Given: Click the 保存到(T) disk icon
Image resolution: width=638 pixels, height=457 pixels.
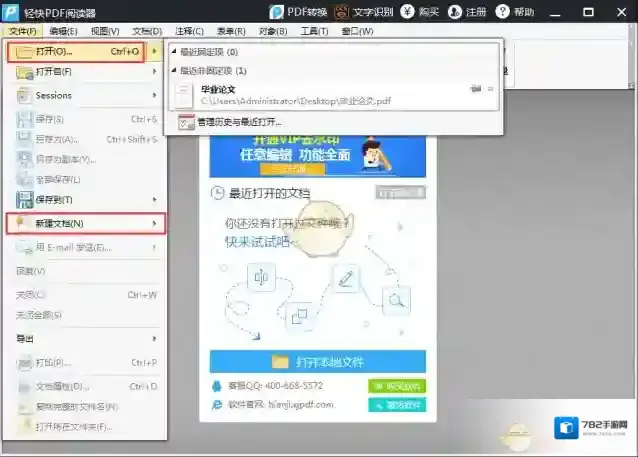Looking at the screenshot, I should pyautogui.click(x=24, y=199).
